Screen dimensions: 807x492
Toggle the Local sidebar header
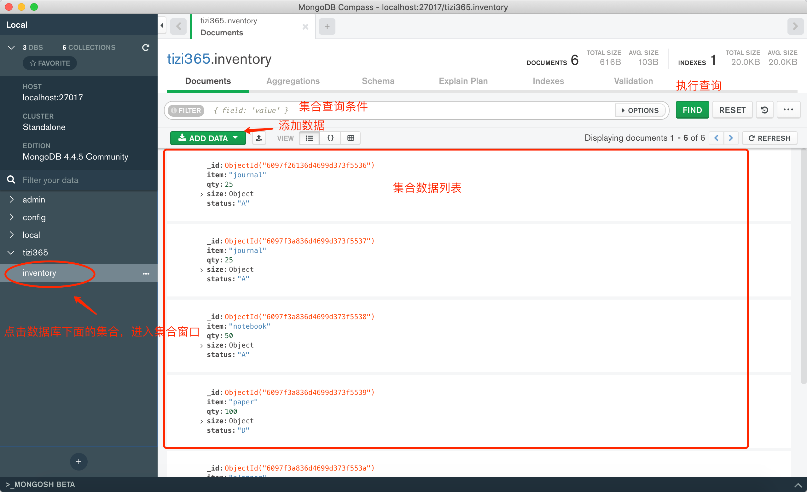[79, 25]
